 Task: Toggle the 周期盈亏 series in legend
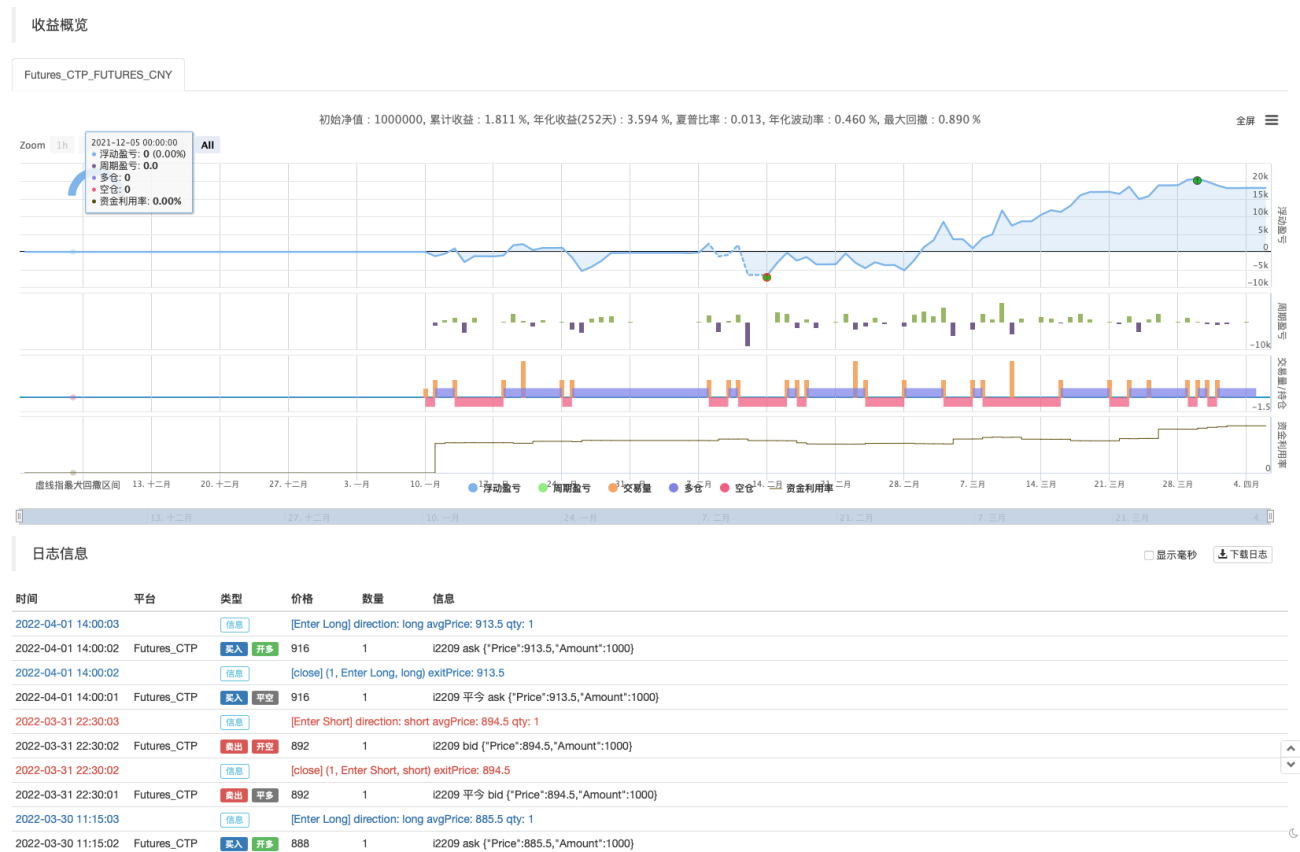565,488
